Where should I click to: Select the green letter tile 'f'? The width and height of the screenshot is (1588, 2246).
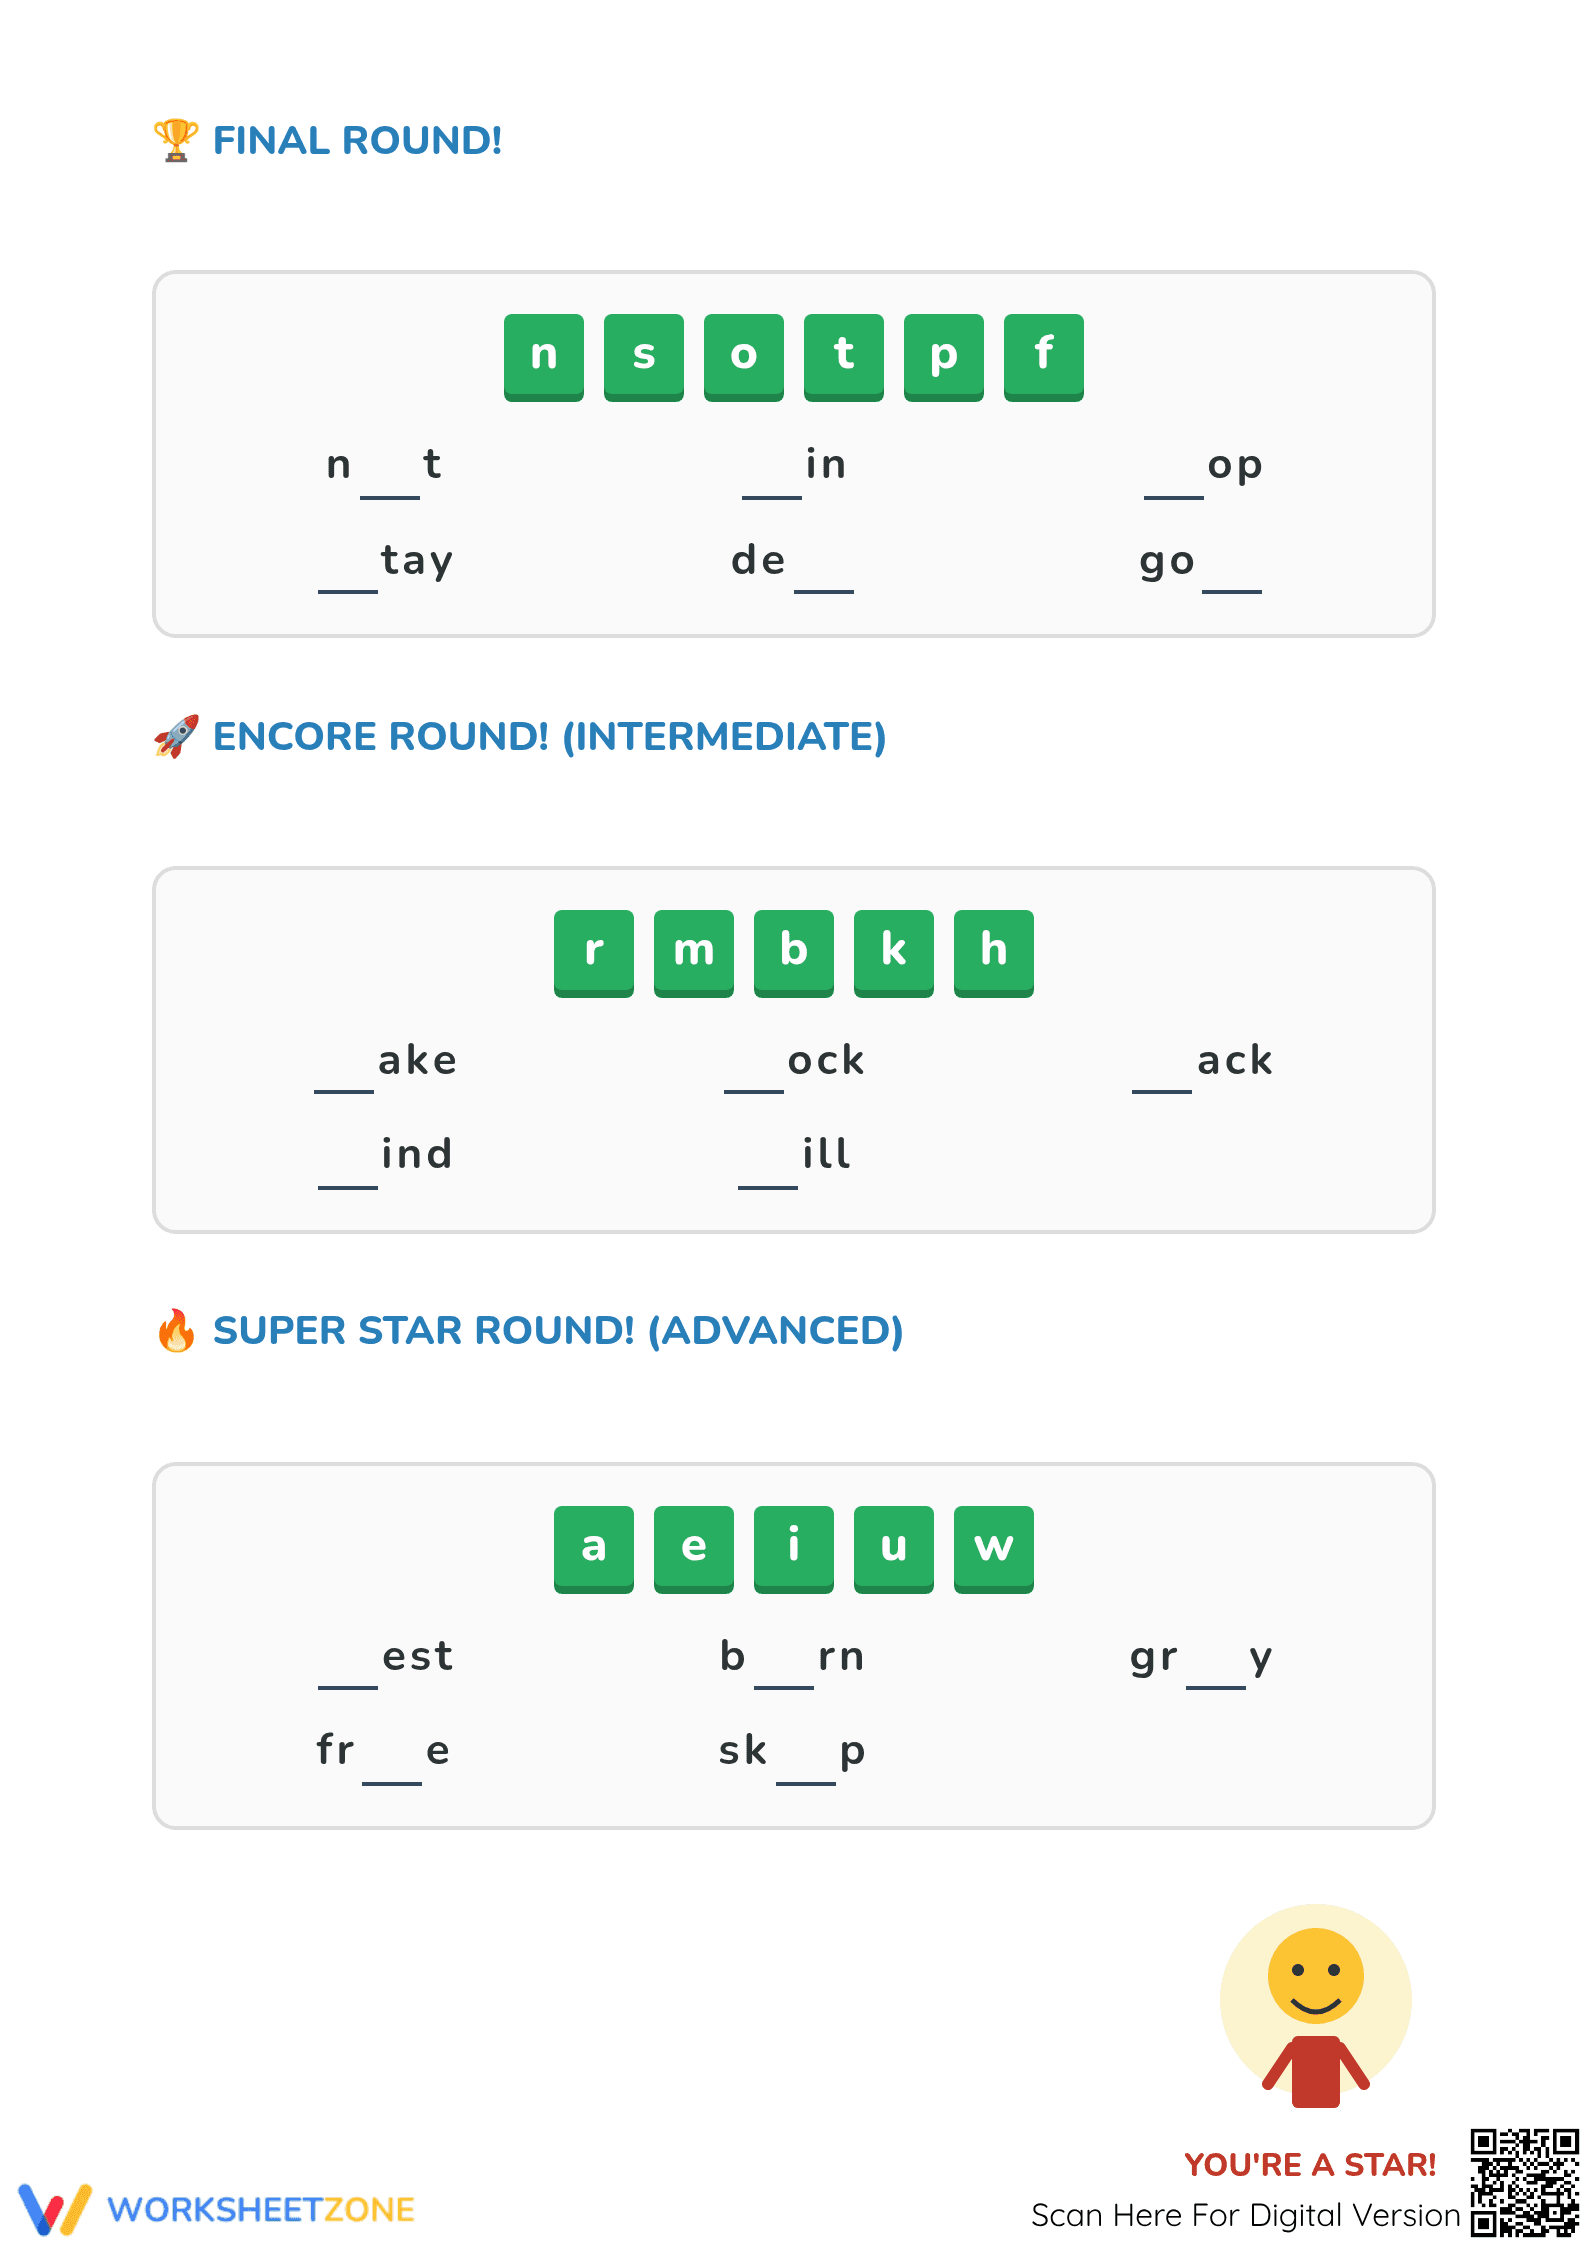coord(1044,357)
